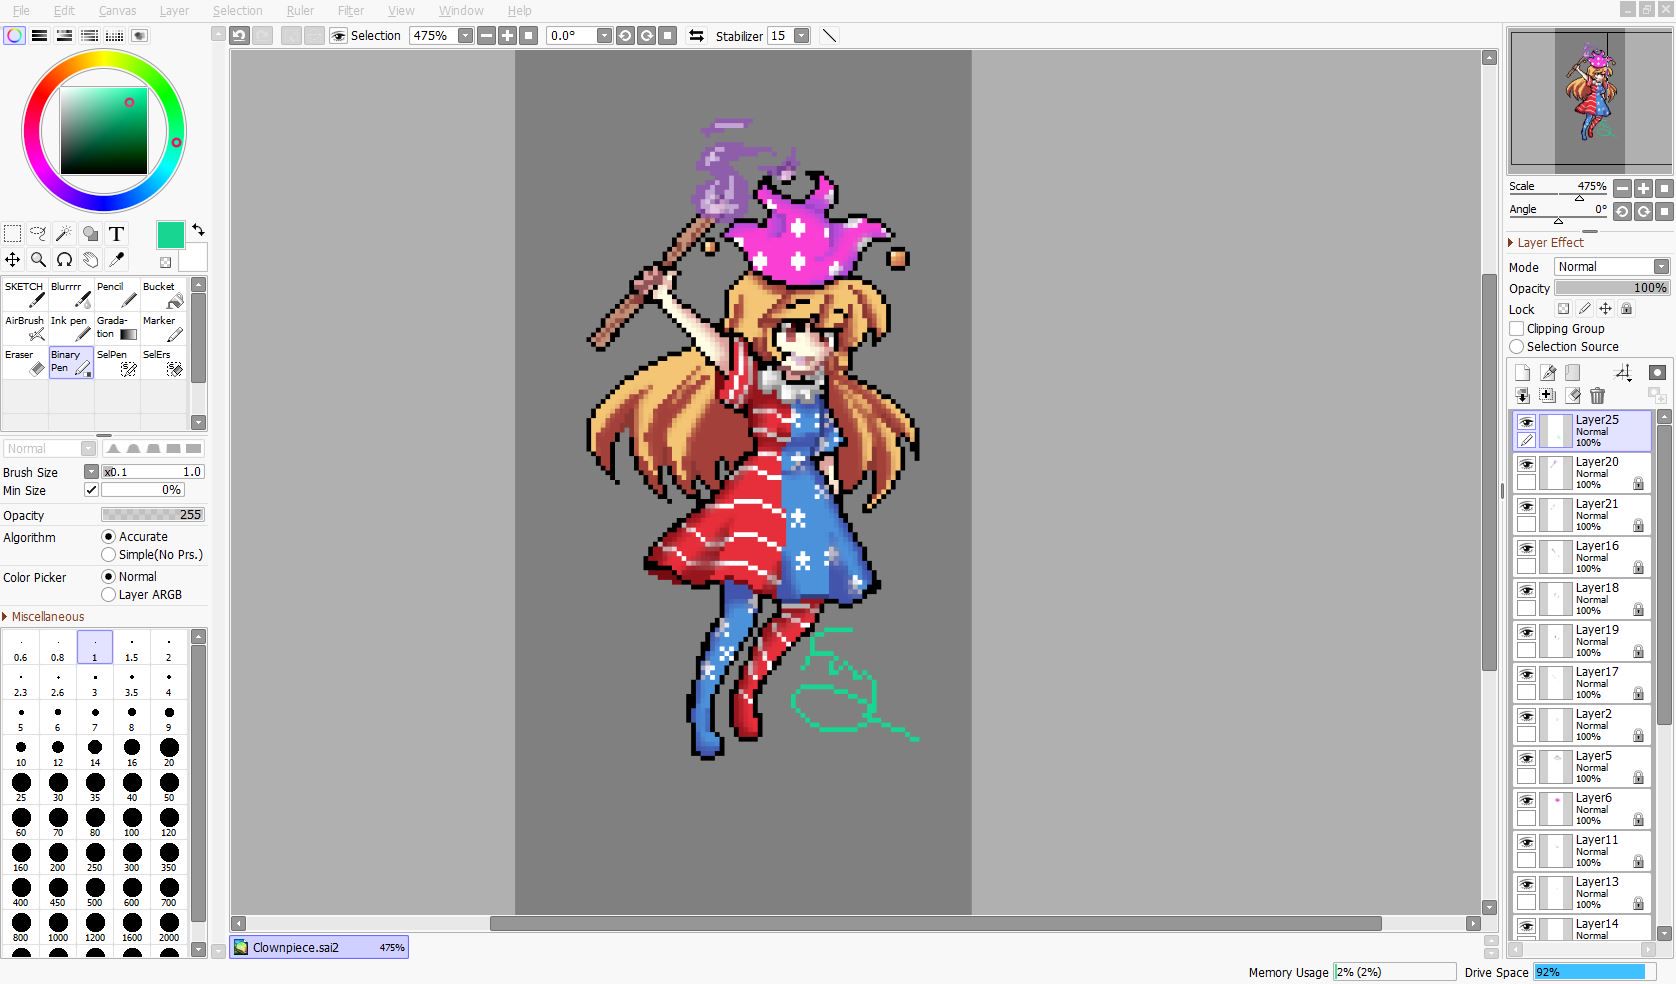Choose the SelErs selection eraser
Viewport: 1676px width, 984px height.
pos(163,363)
